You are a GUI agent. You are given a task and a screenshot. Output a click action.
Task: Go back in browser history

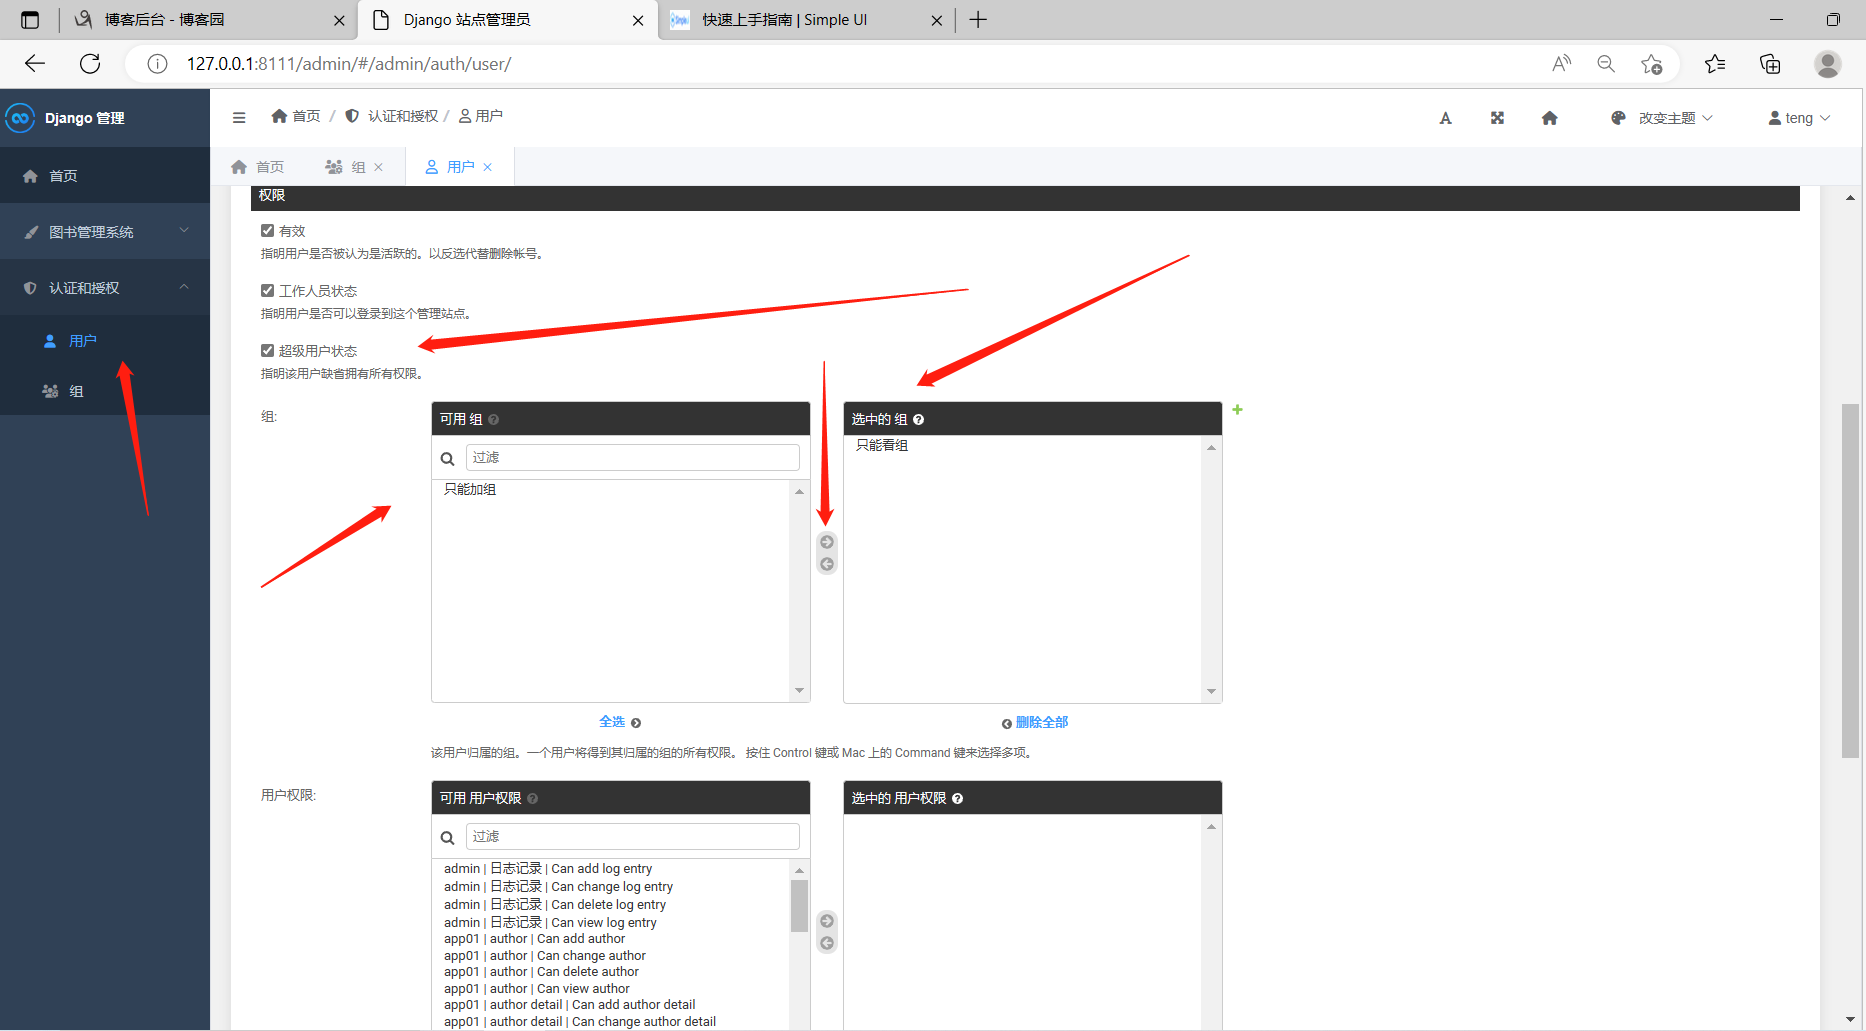point(35,64)
